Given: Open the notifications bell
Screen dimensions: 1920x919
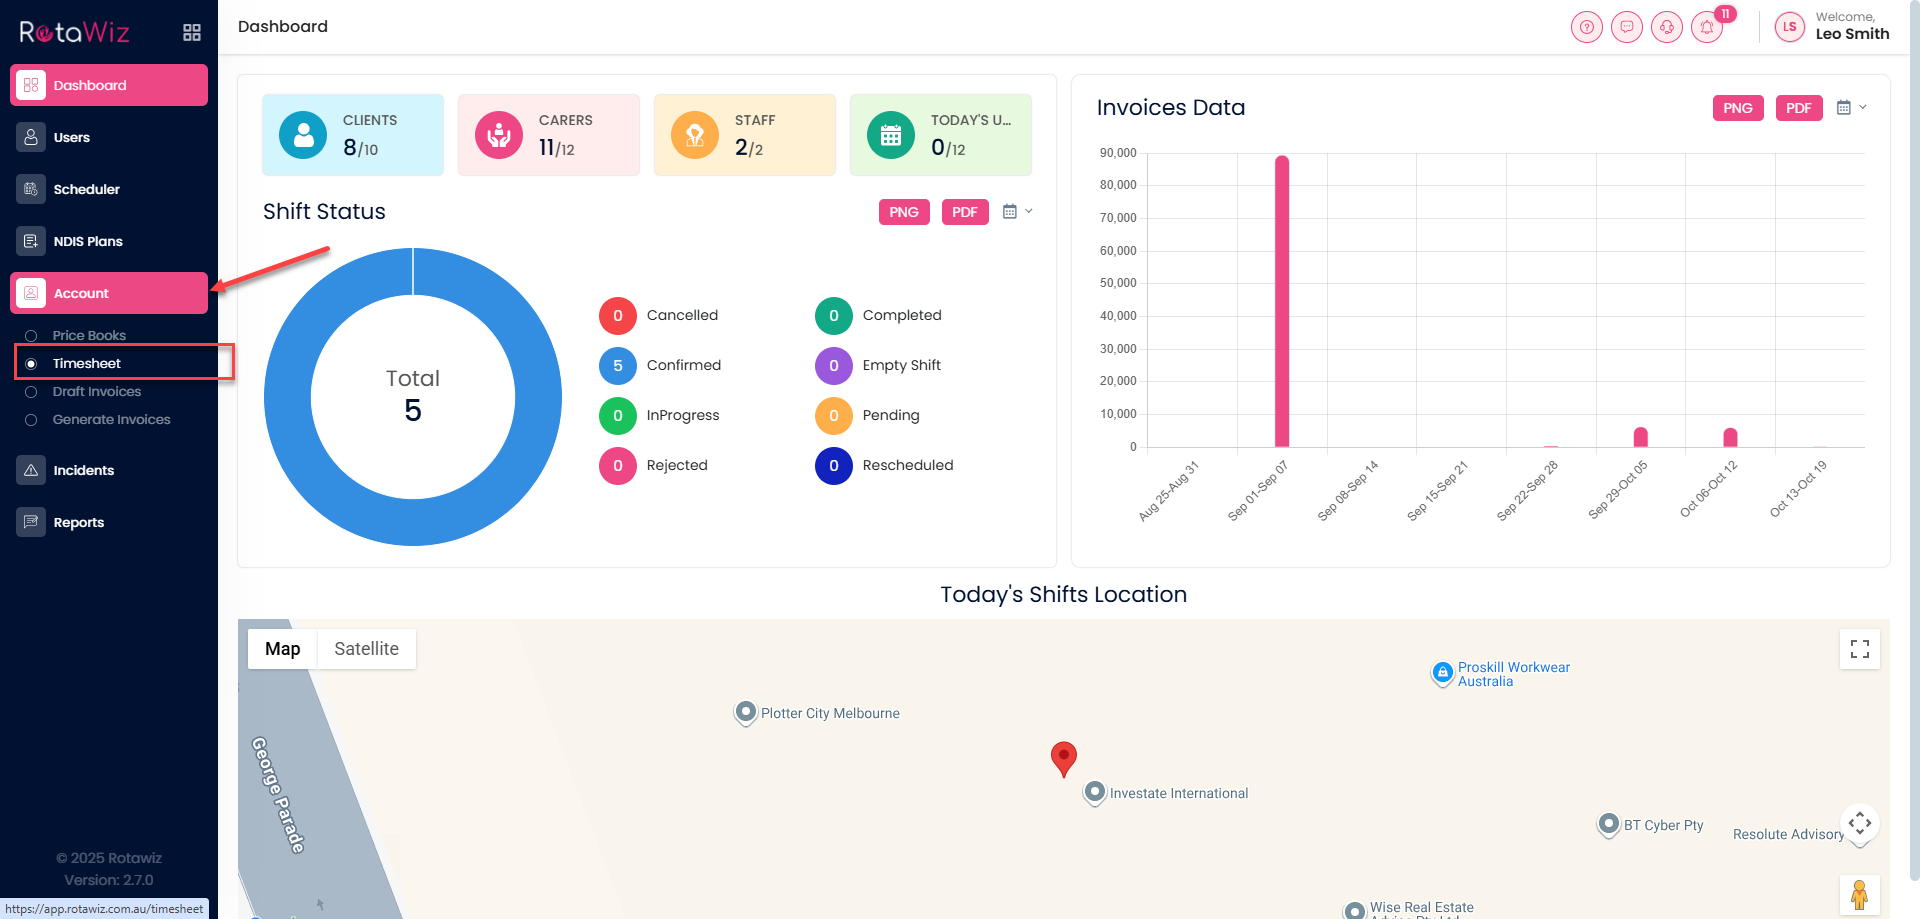Looking at the screenshot, I should [1707, 27].
